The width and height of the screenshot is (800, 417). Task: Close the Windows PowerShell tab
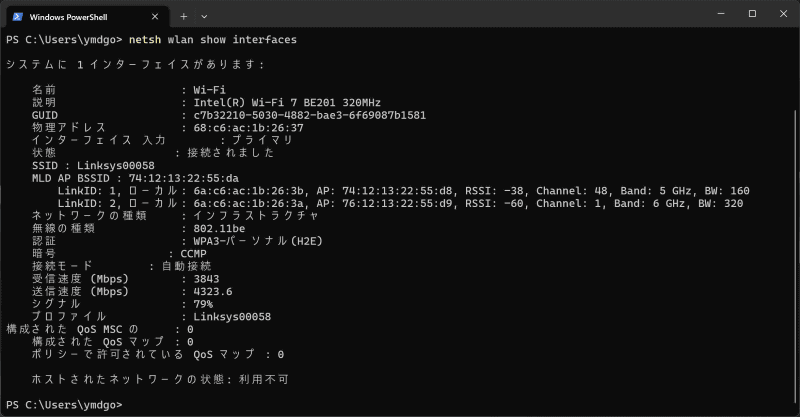point(152,17)
